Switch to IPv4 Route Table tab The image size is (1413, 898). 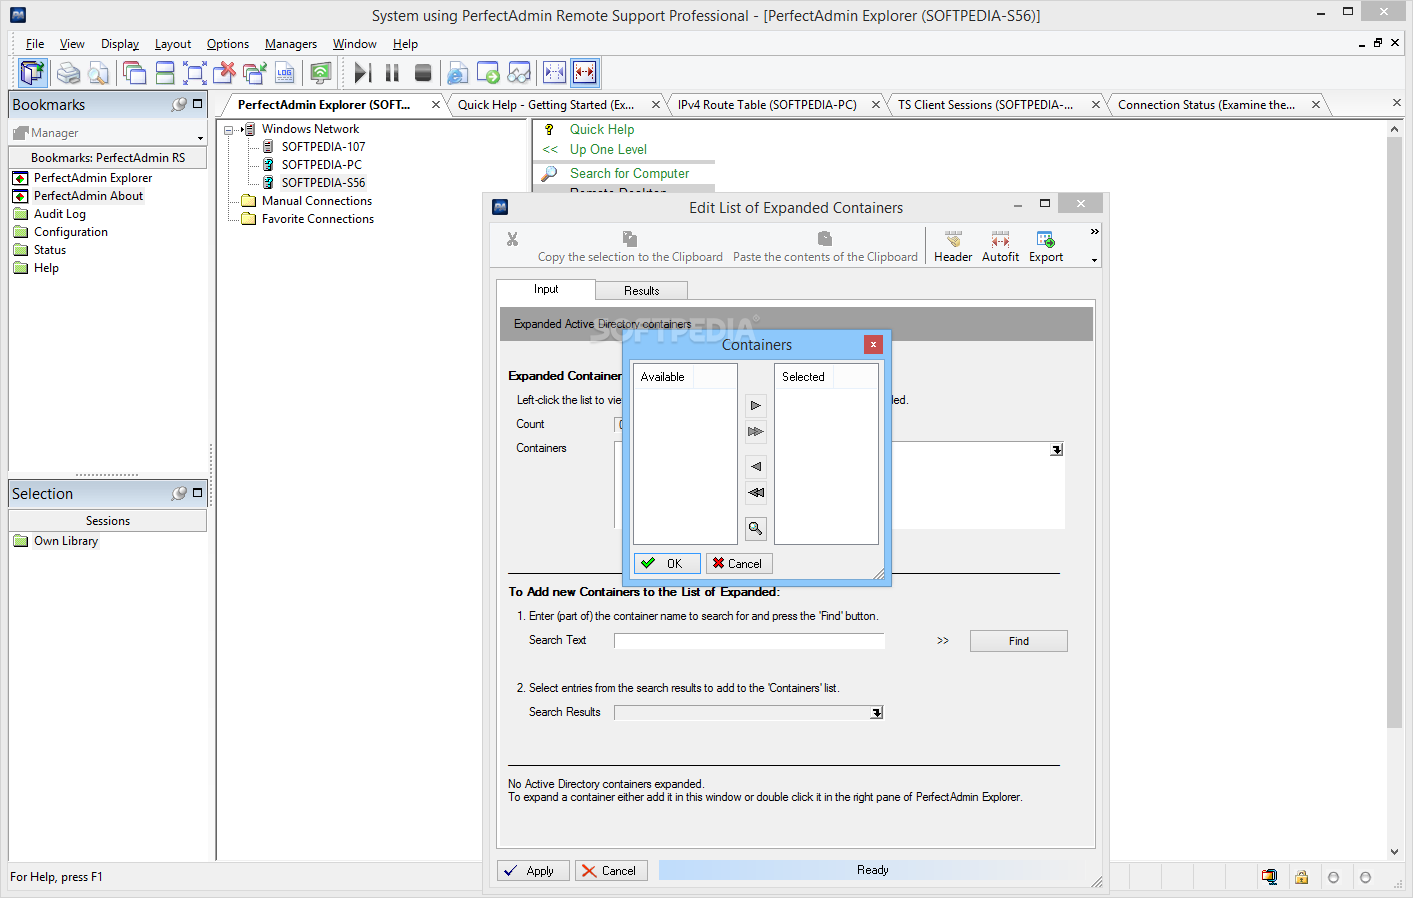point(767,105)
